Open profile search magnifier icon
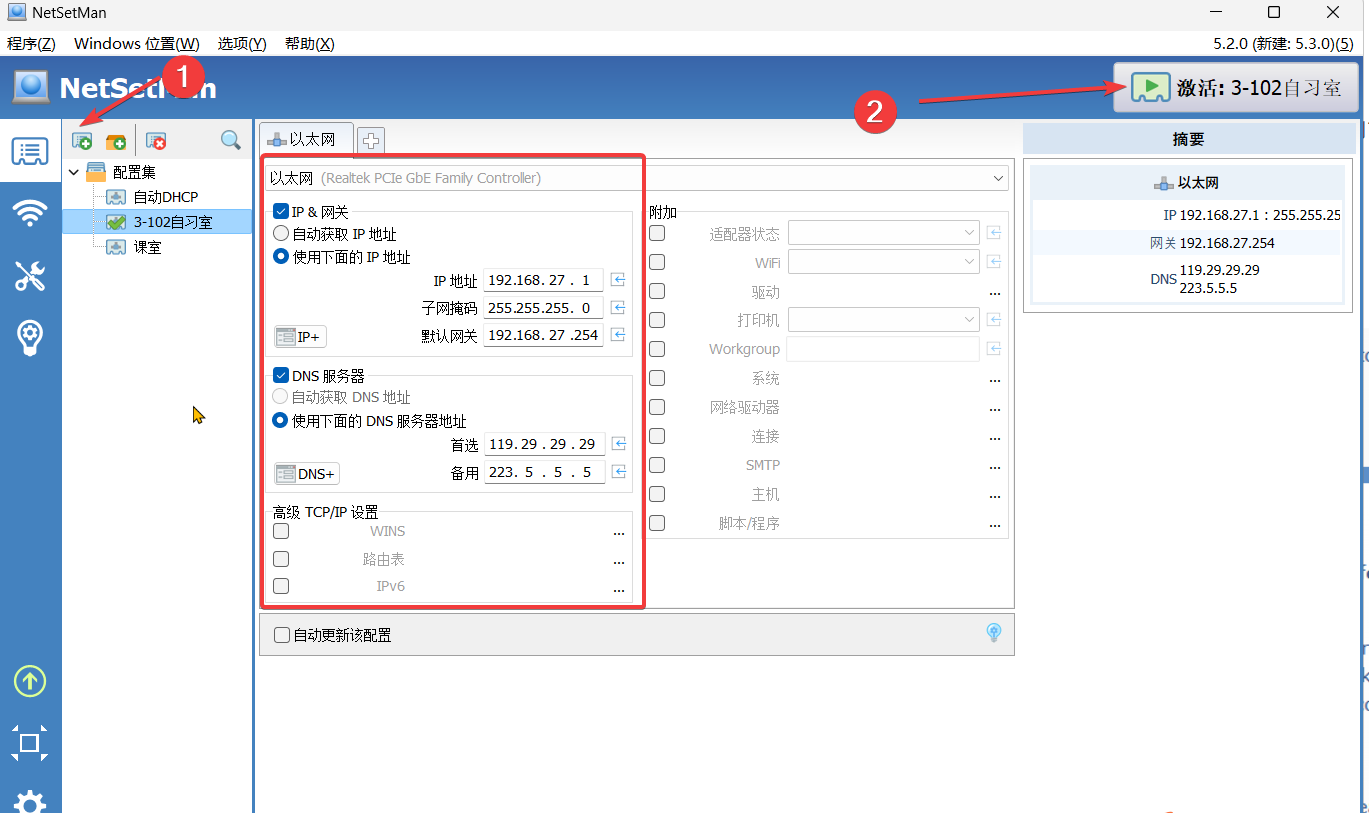Screen dimensions: 1369x813 click(231, 141)
